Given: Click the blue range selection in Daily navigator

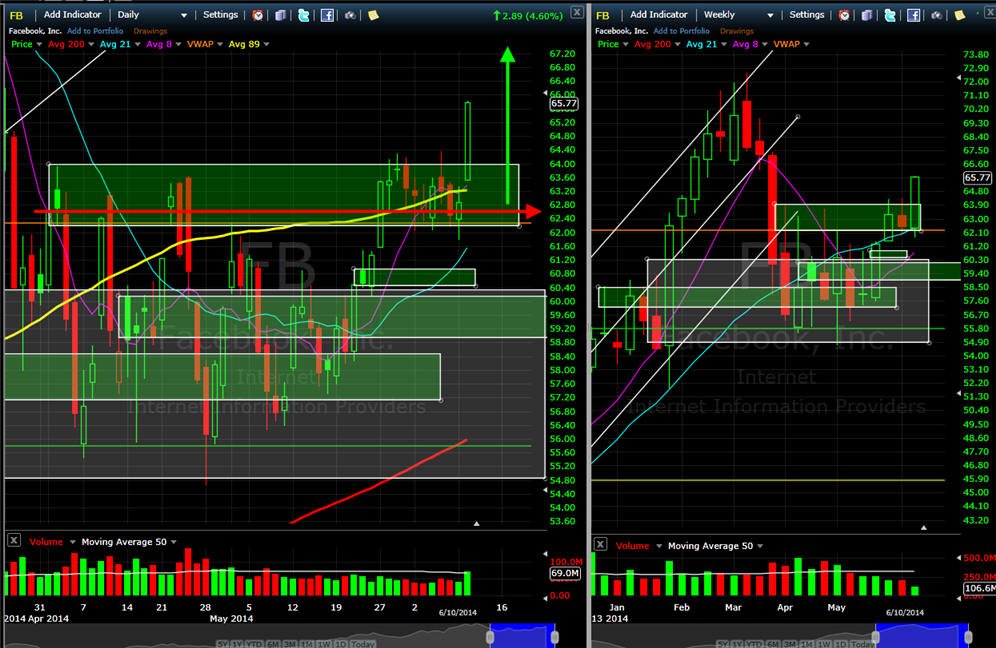Looking at the screenshot, I should tap(523, 636).
